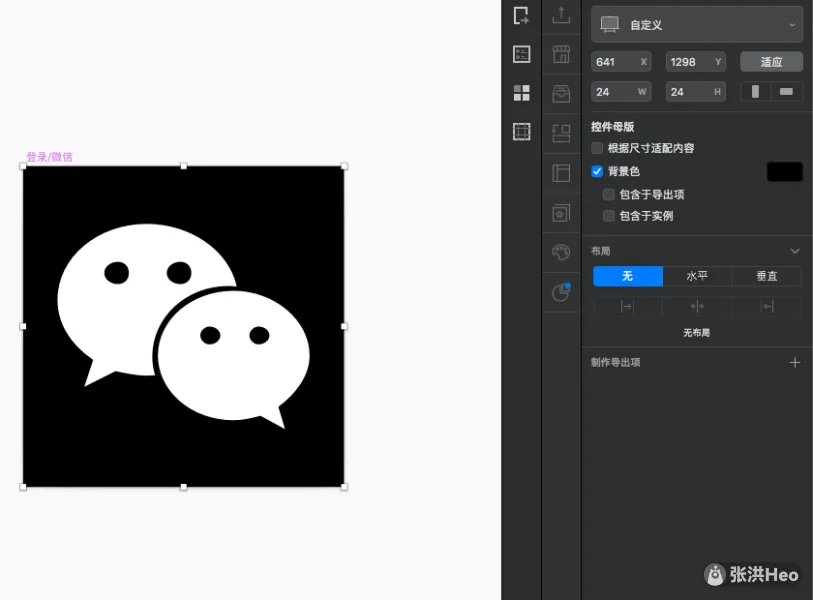Screen dimensions: 813x600
Task: Set artboard to landscape orientation
Action: tap(786, 92)
